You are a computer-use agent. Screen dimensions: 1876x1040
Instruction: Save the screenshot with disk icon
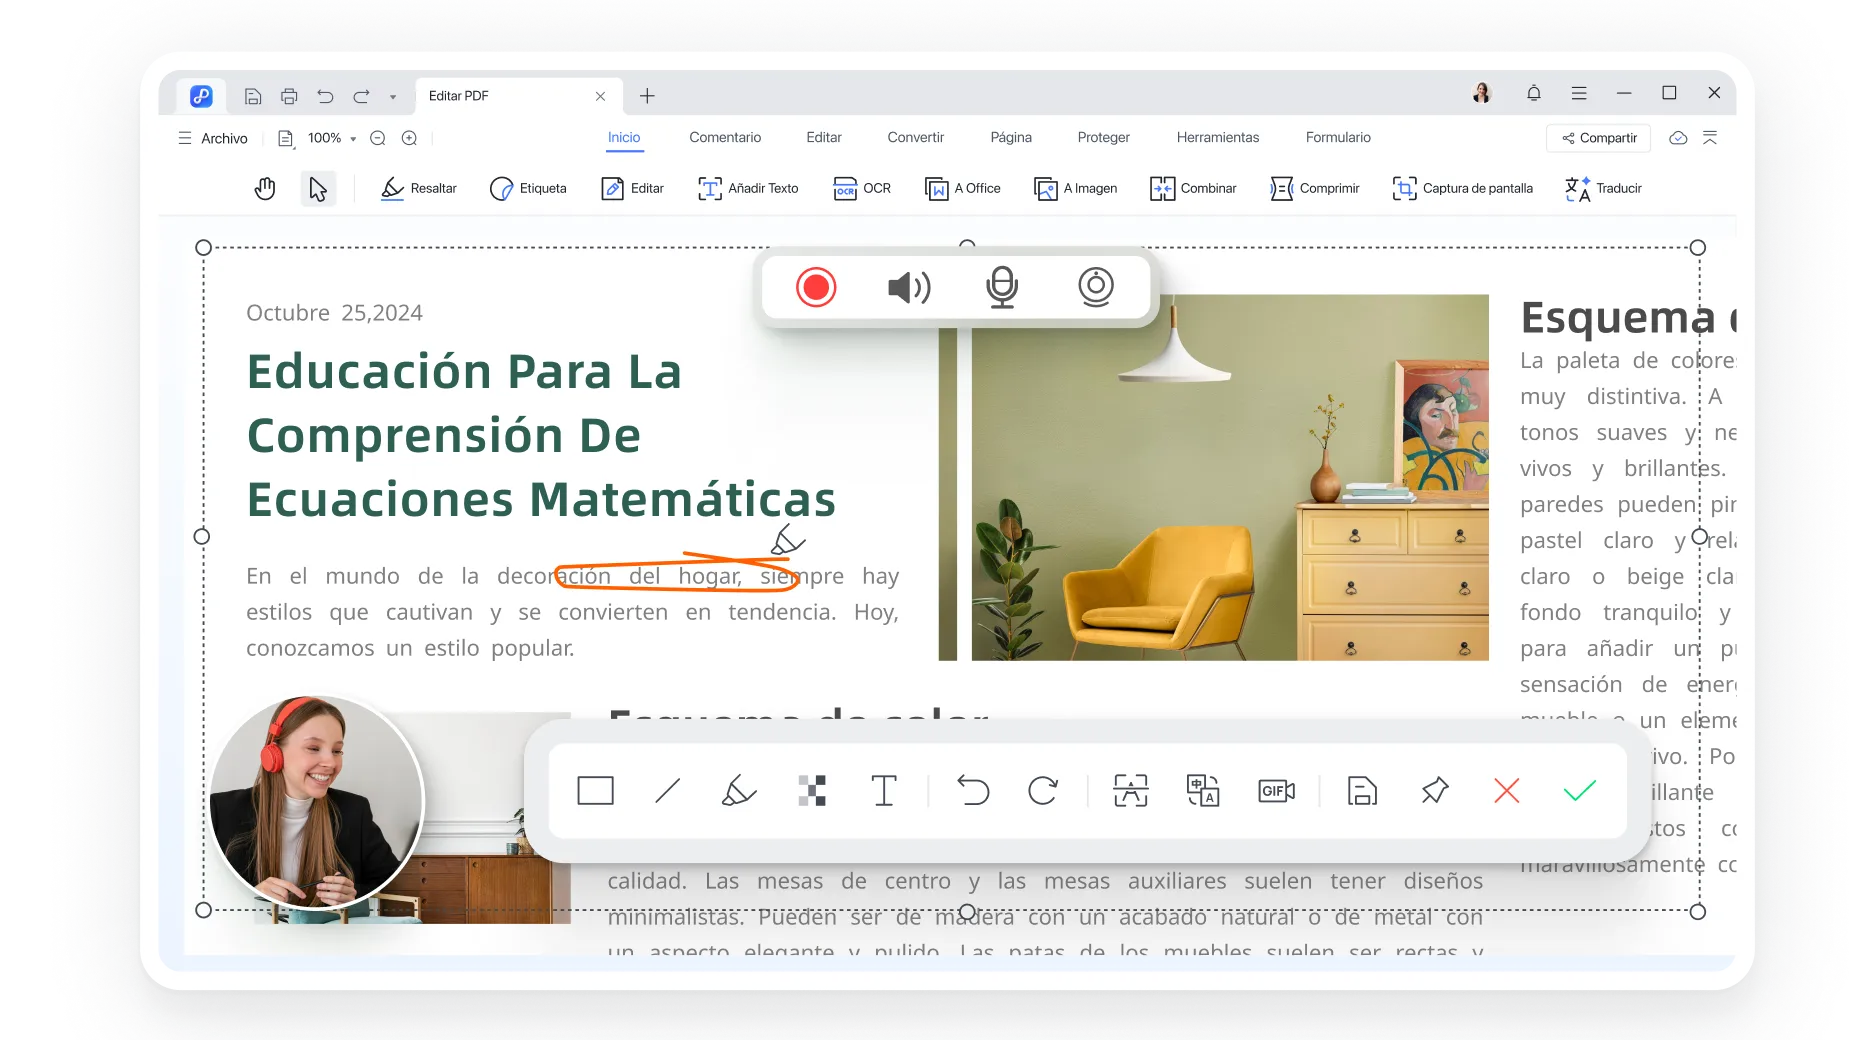pyautogui.click(x=1362, y=791)
